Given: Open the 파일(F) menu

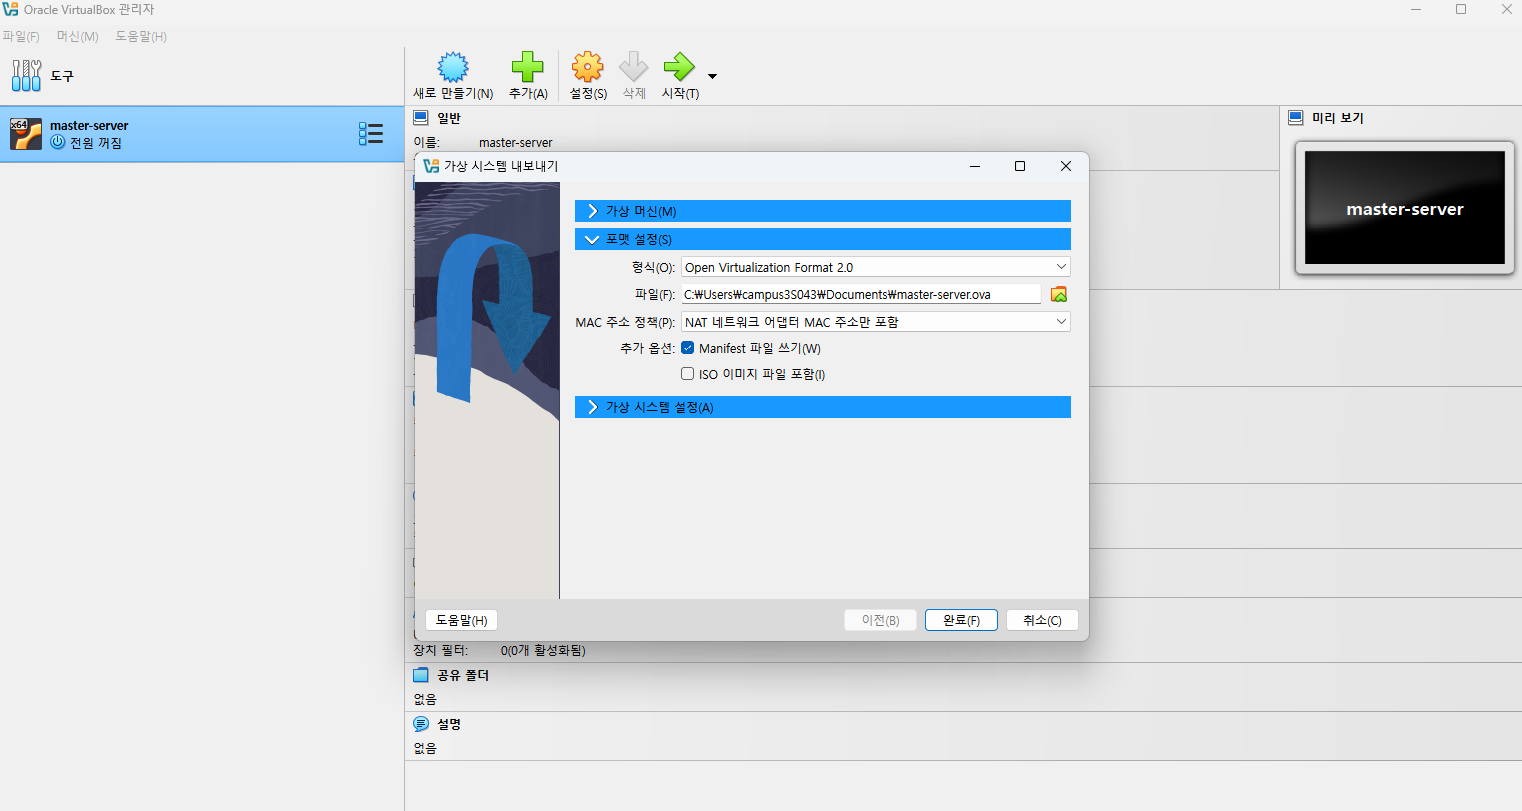Looking at the screenshot, I should 21,36.
